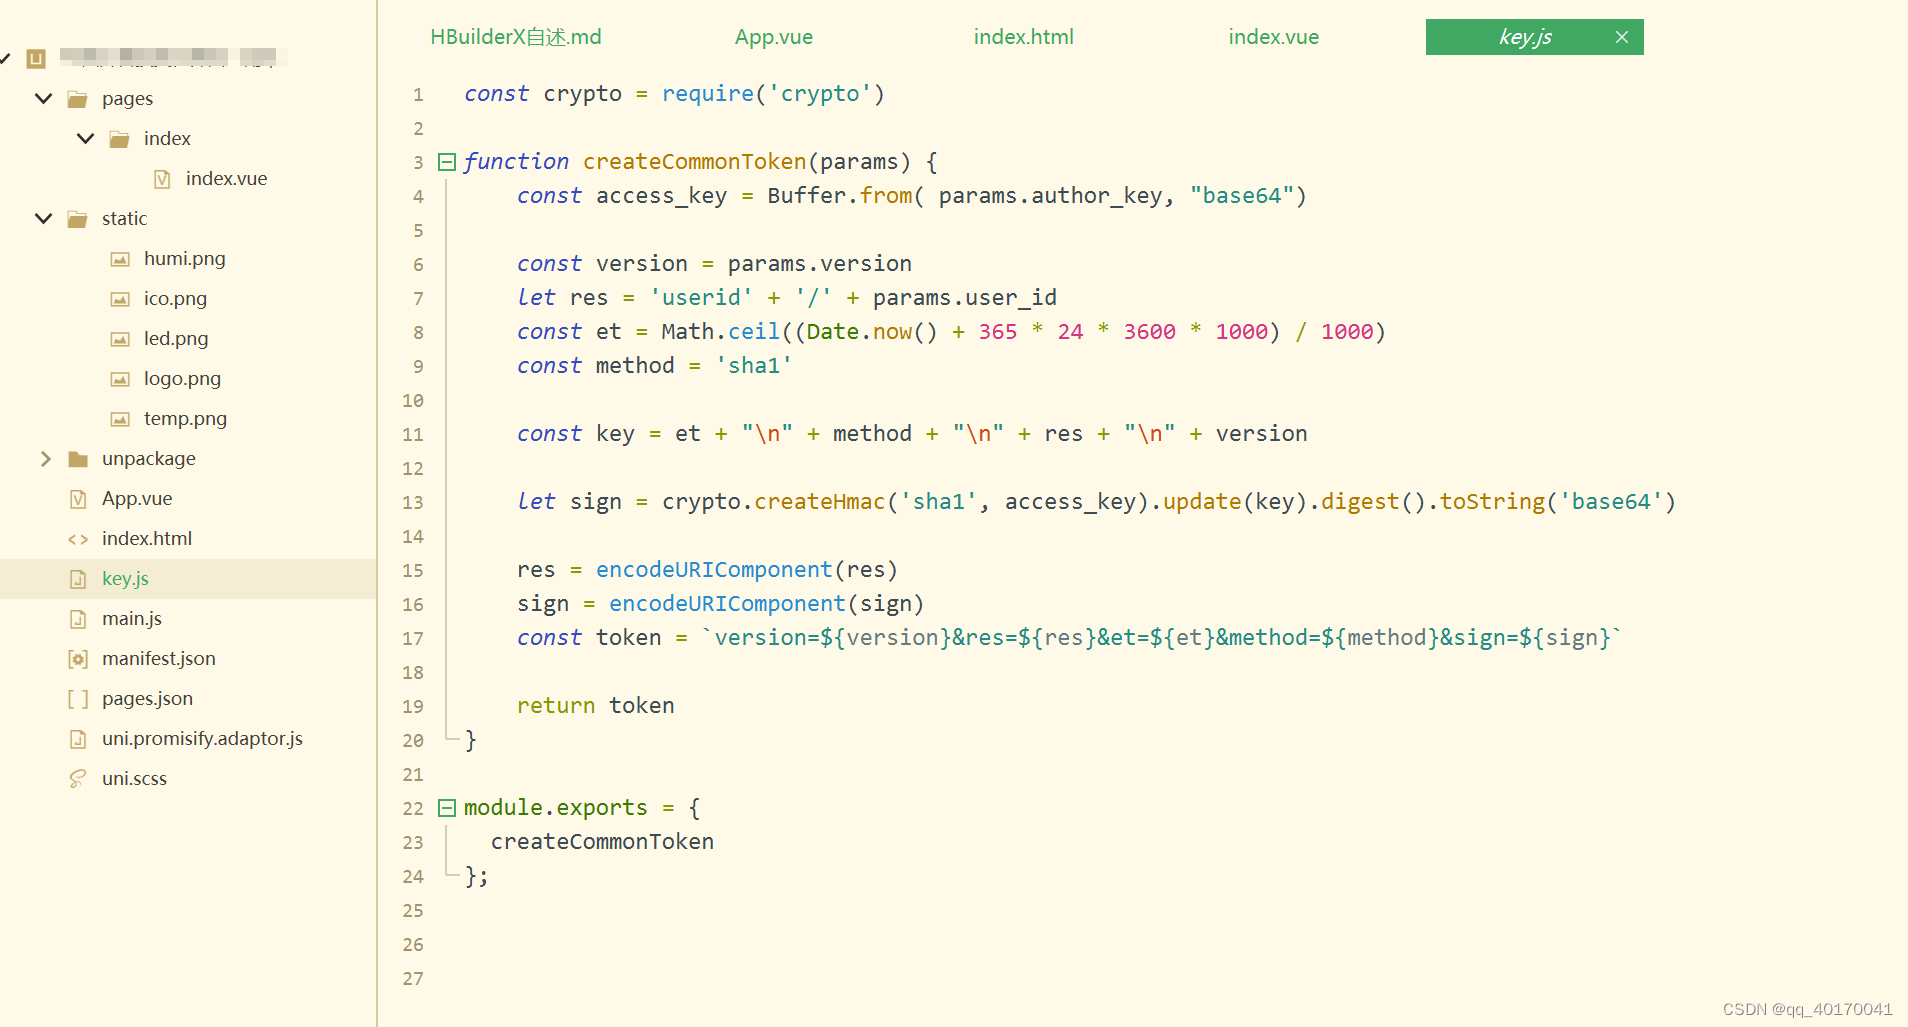Click the index.html code icon
This screenshot has width=1908, height=1027.
tap(78, 539)
